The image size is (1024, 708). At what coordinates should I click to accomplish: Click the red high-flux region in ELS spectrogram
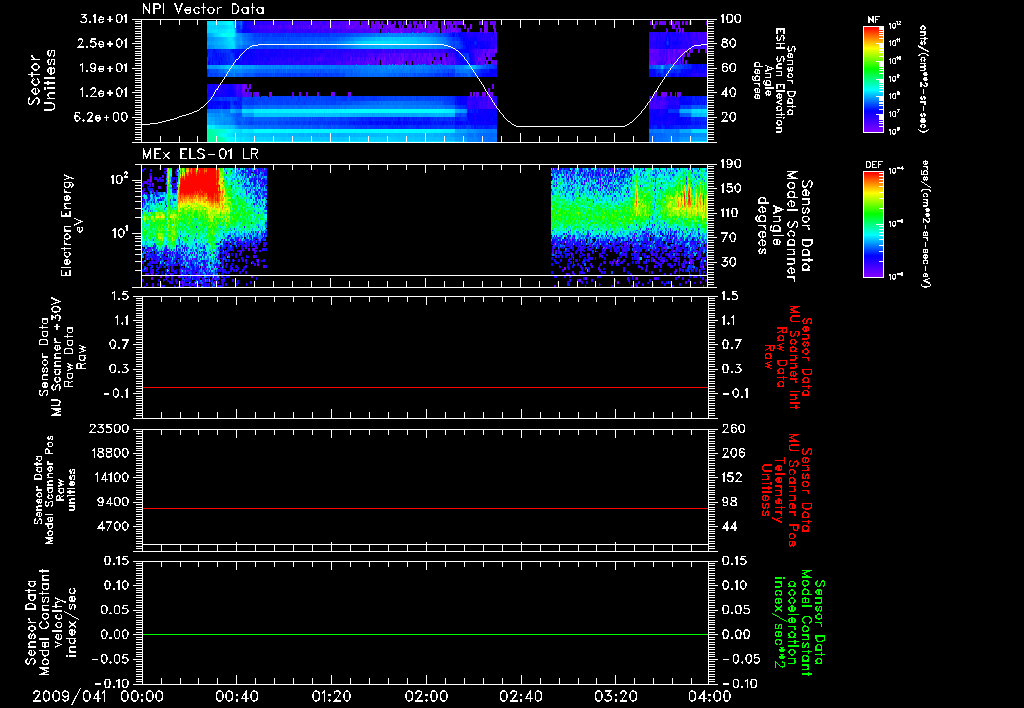tap(200, 186)
